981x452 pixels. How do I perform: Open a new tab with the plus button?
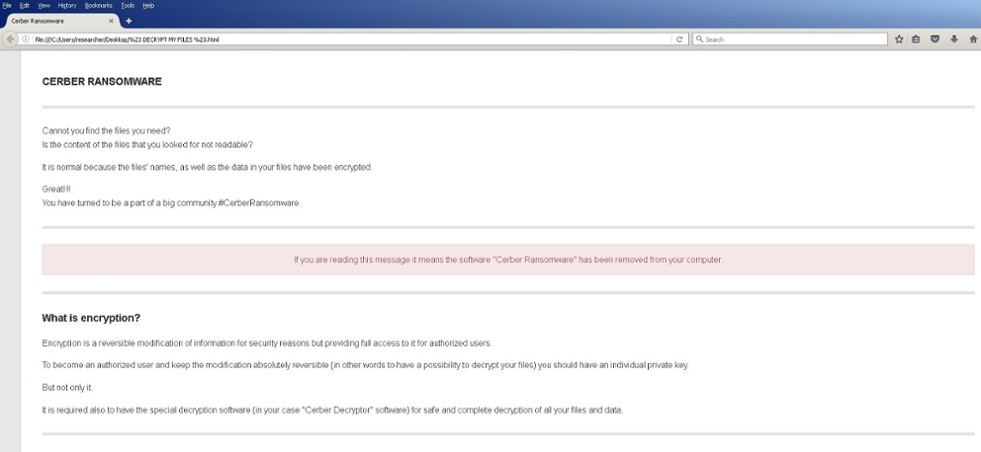tap(128, 21)
